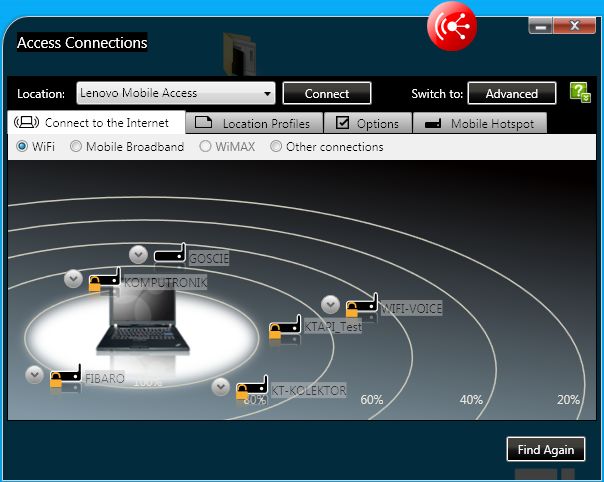This screenshot has width=604, height=482.
Task: Click the folder icon in the header
Action: pyautogui.click(x=239, y=54)
